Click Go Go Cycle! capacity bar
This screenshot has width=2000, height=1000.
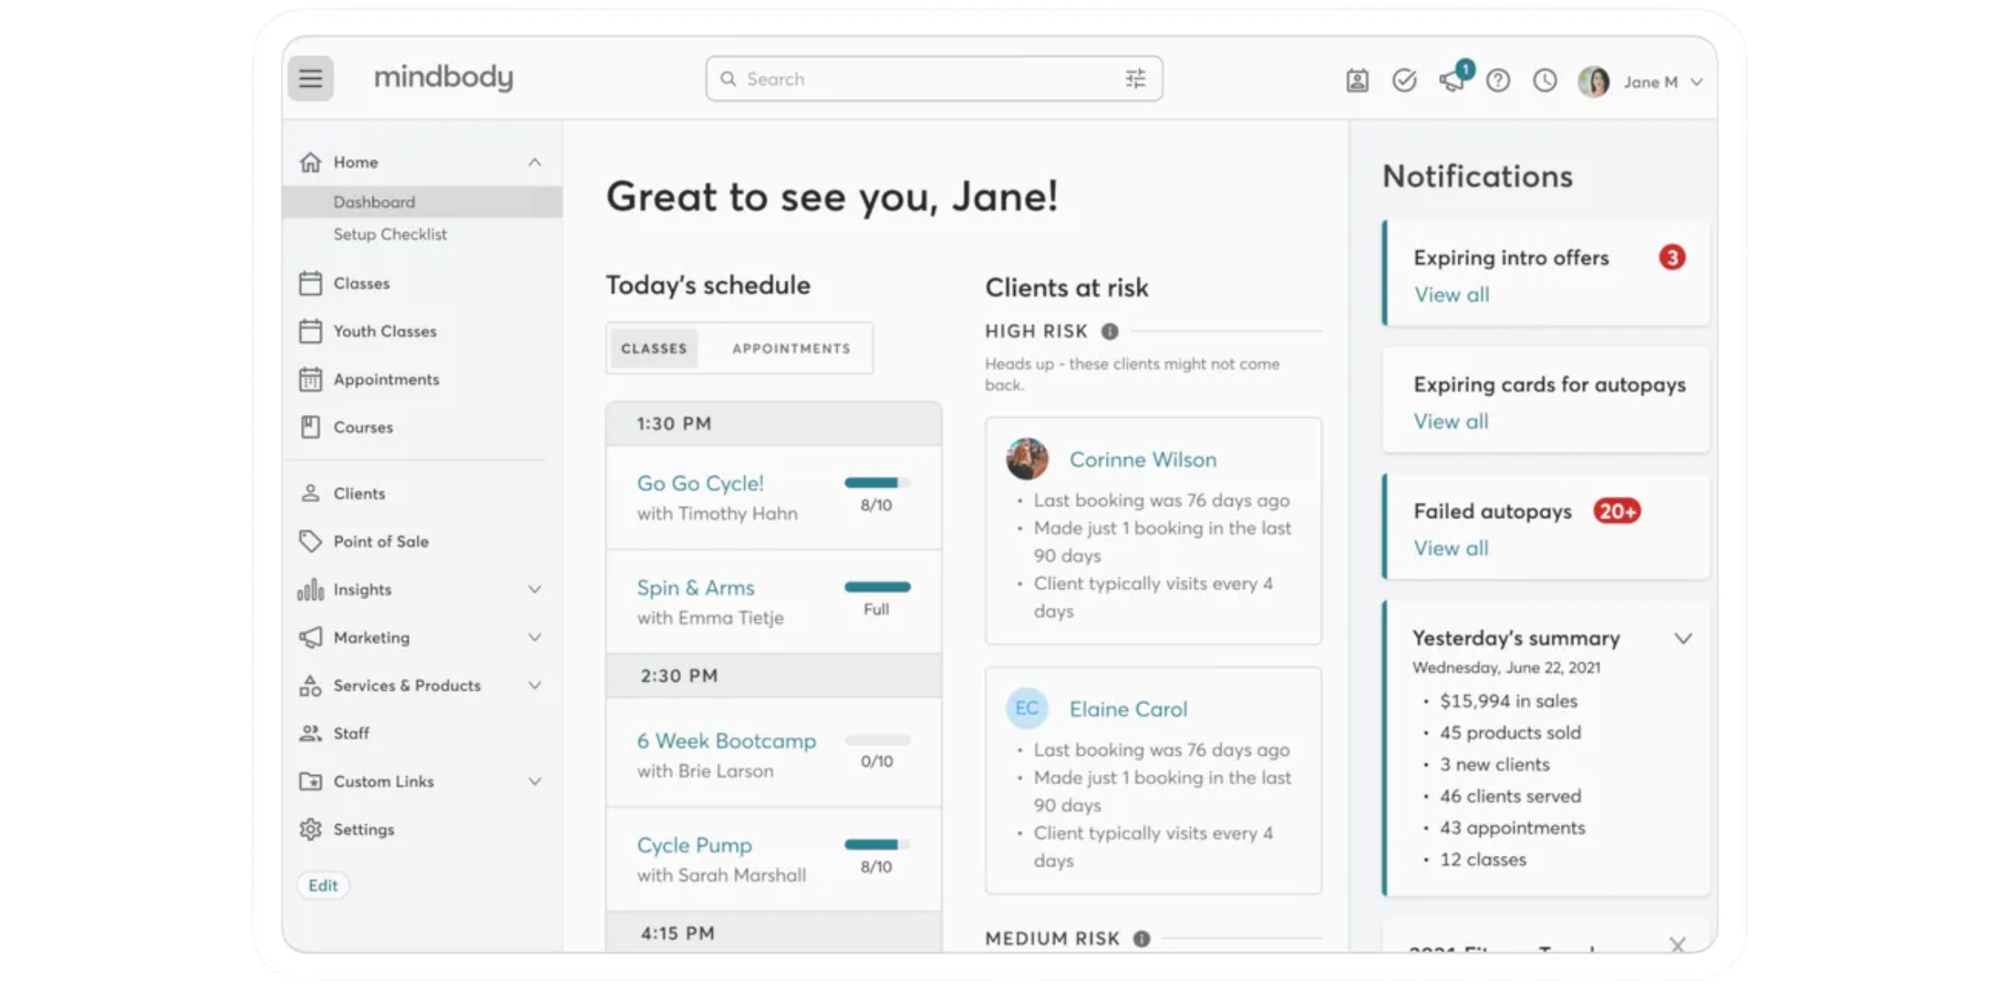[877, 483]
